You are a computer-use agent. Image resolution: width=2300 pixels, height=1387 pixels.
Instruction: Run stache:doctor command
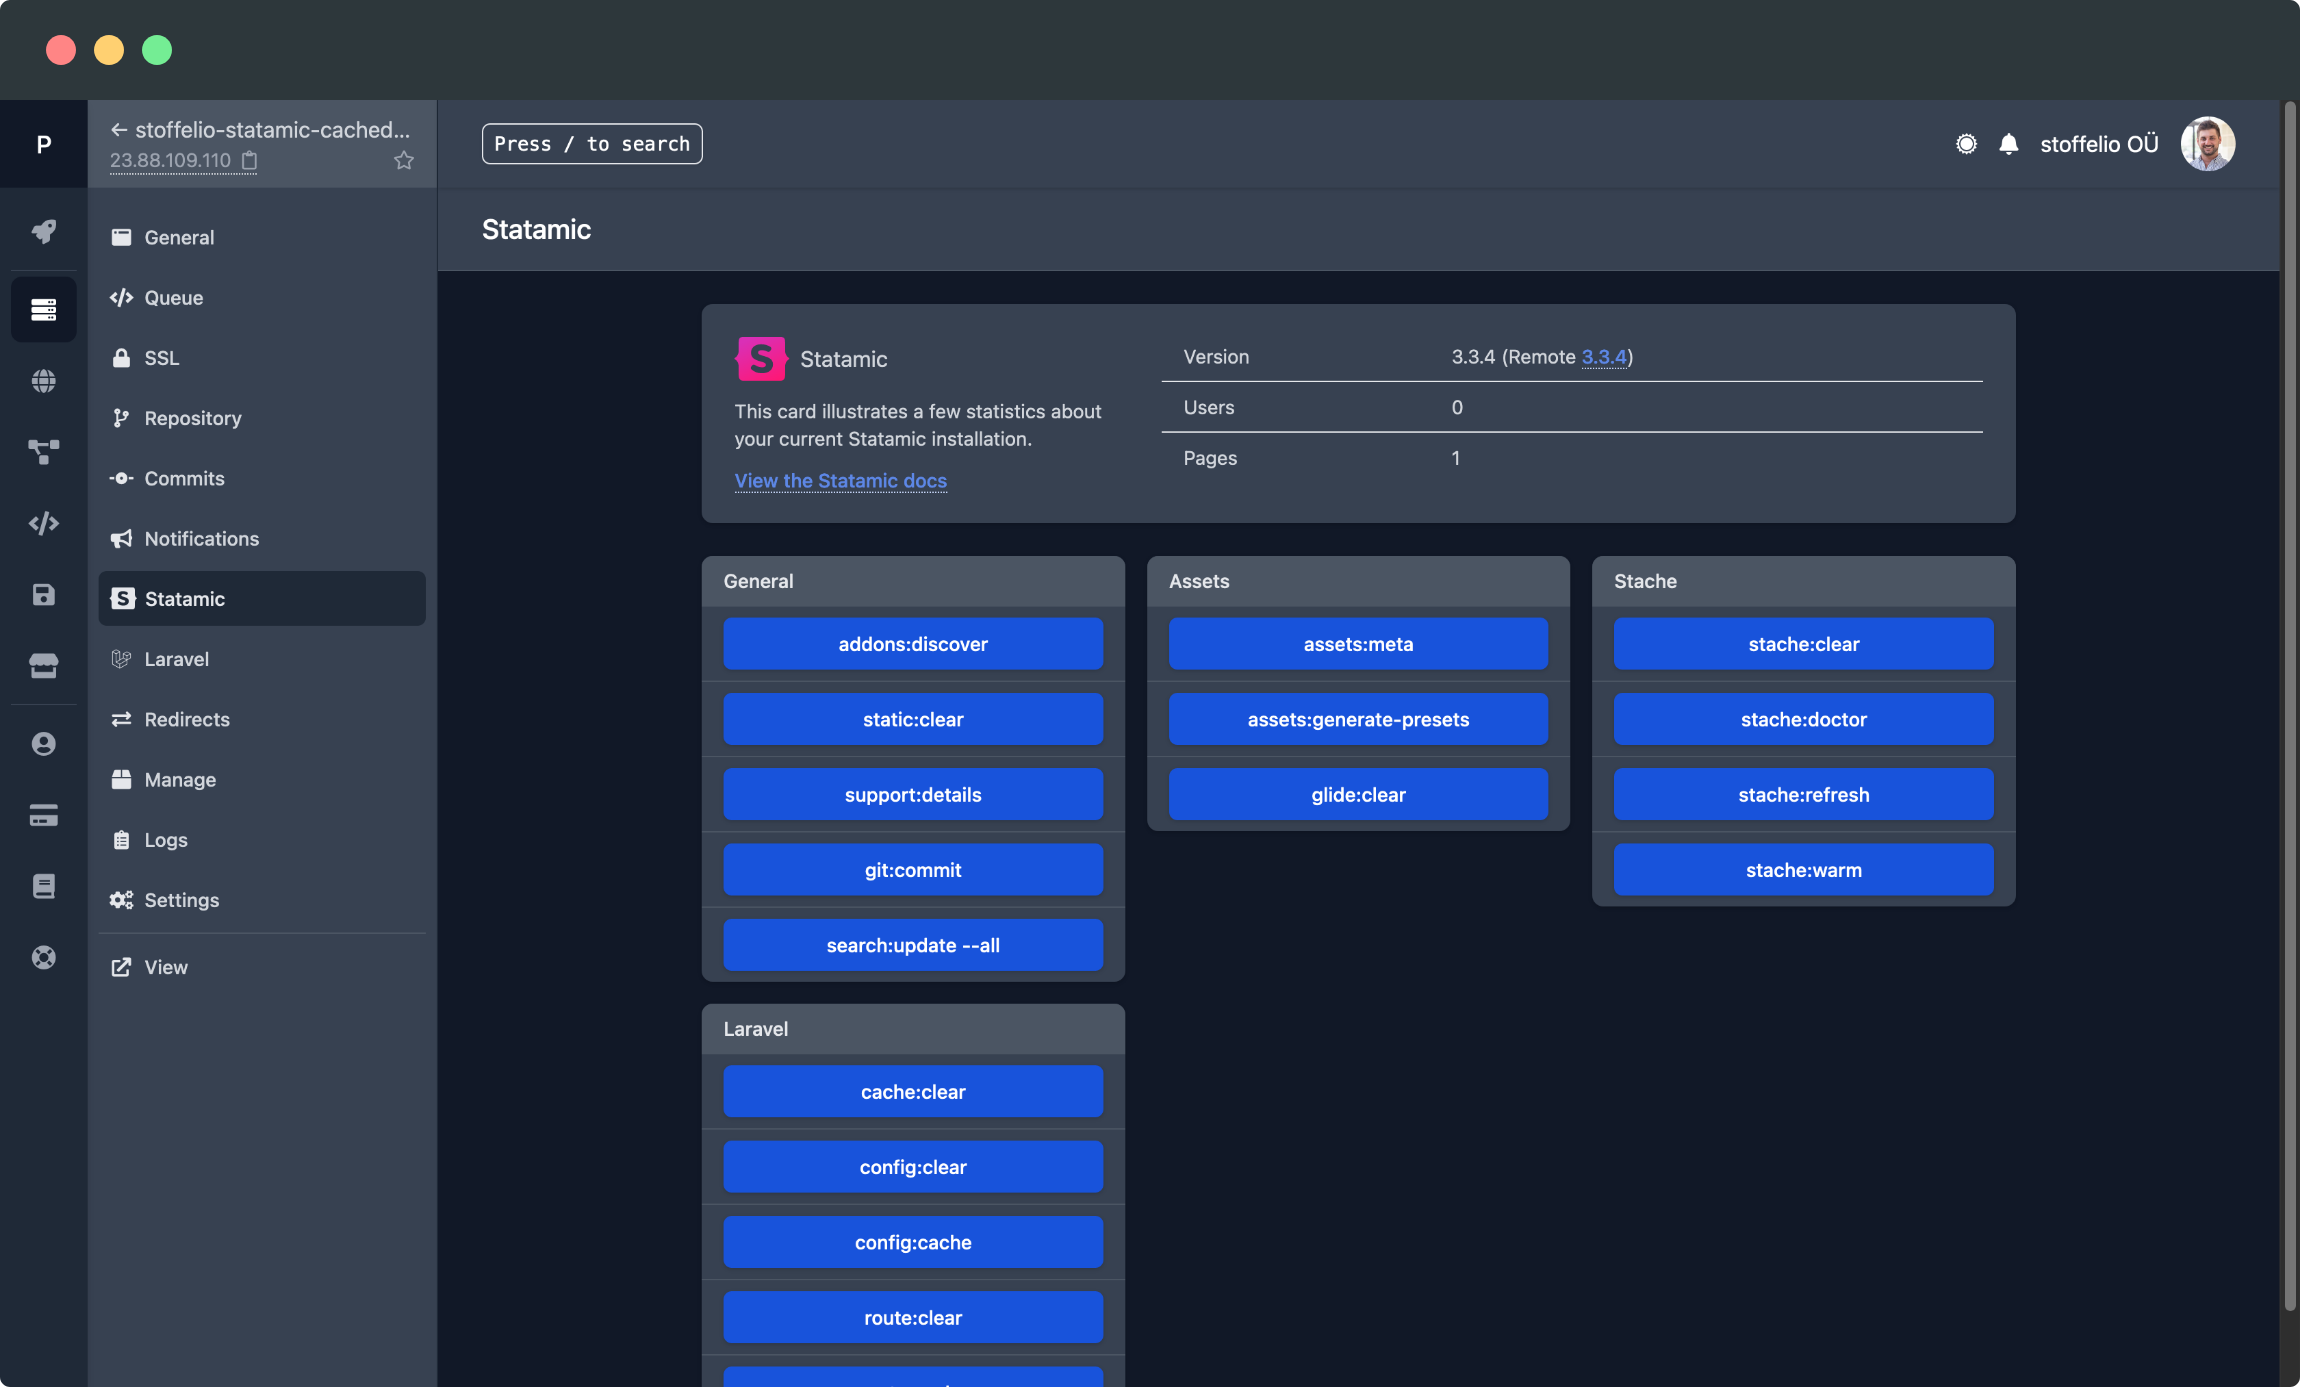point(1803,719)
